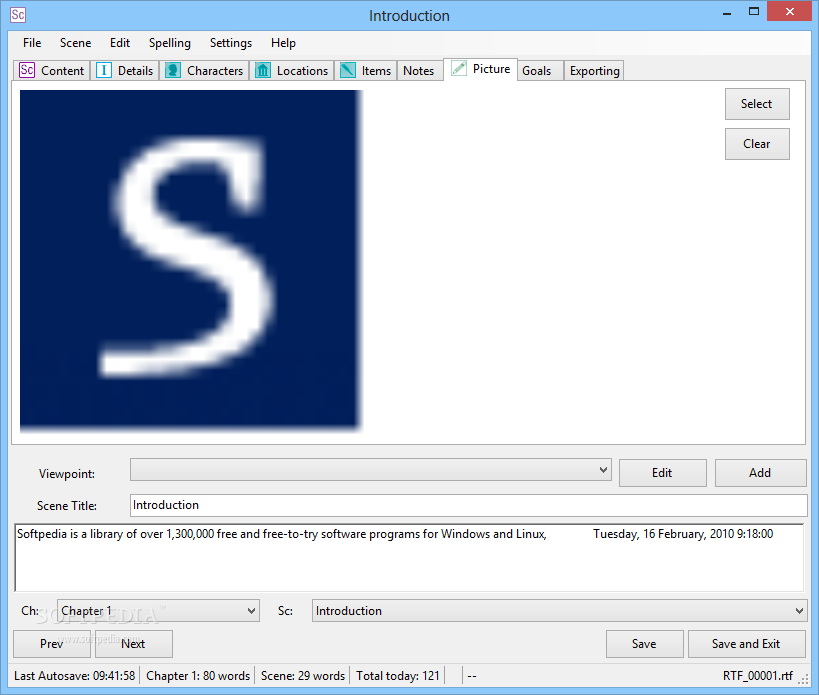Open the Edit menu
Image resolution: width=819 pixels, height=695 pixels.
point(120,43)
